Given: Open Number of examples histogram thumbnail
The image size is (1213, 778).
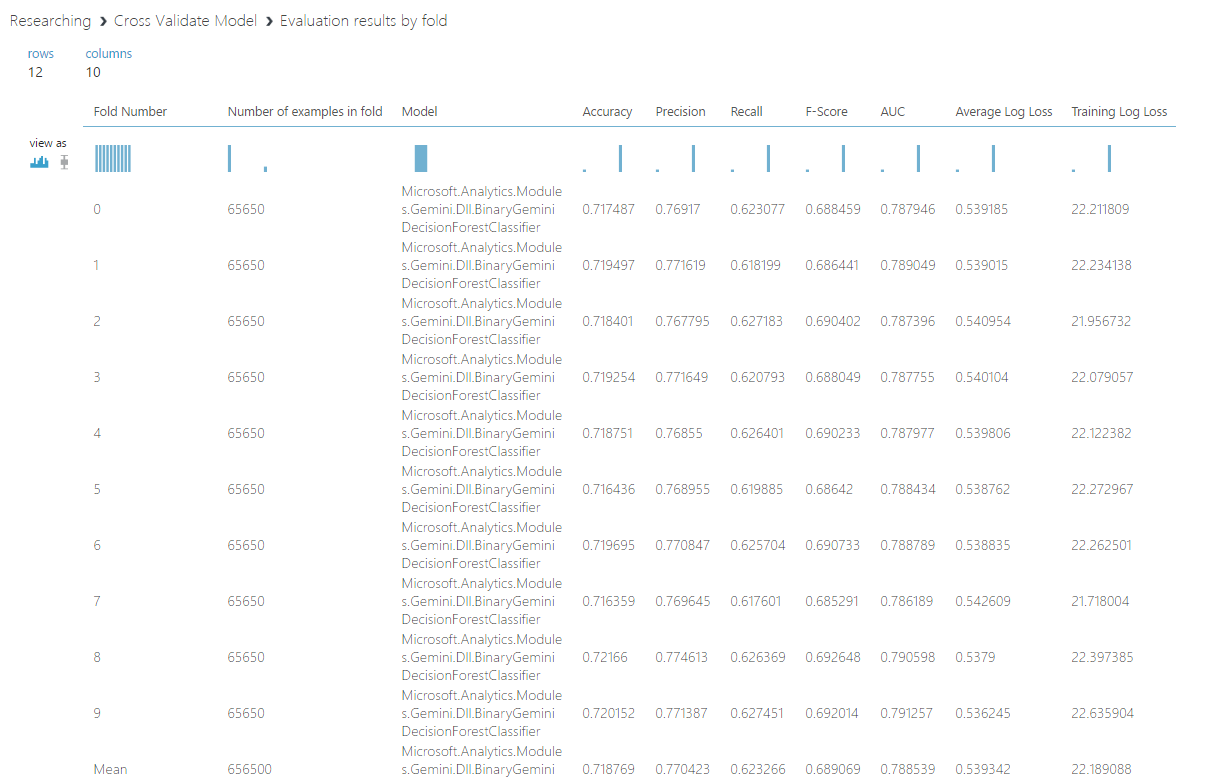Looking at the screenshot, I should click(x=247, y=158).
